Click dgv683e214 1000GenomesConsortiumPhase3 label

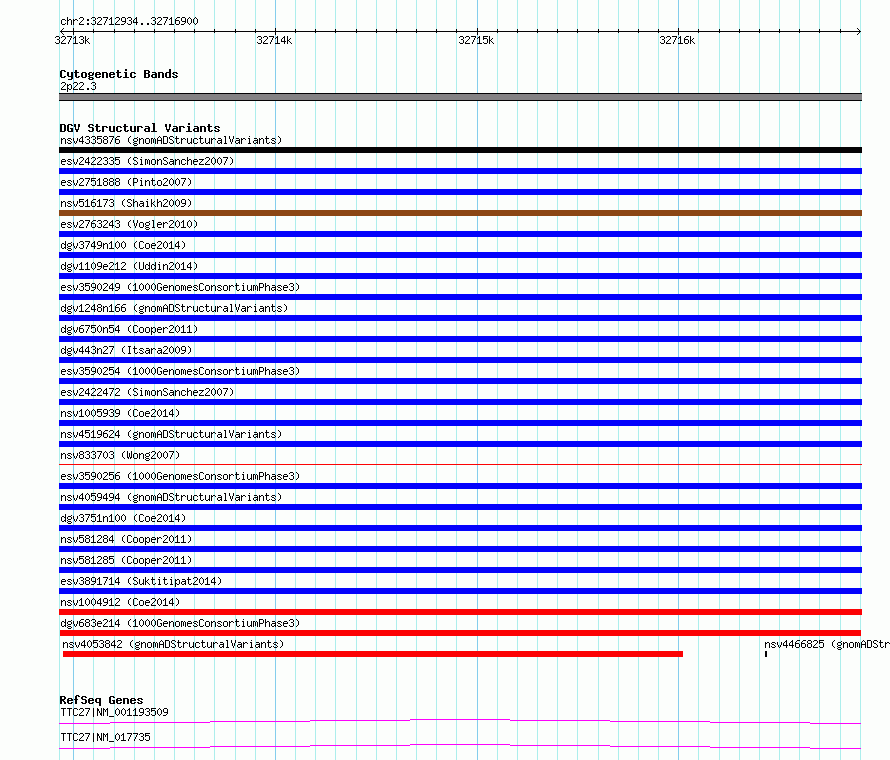(x=180, y=623)
